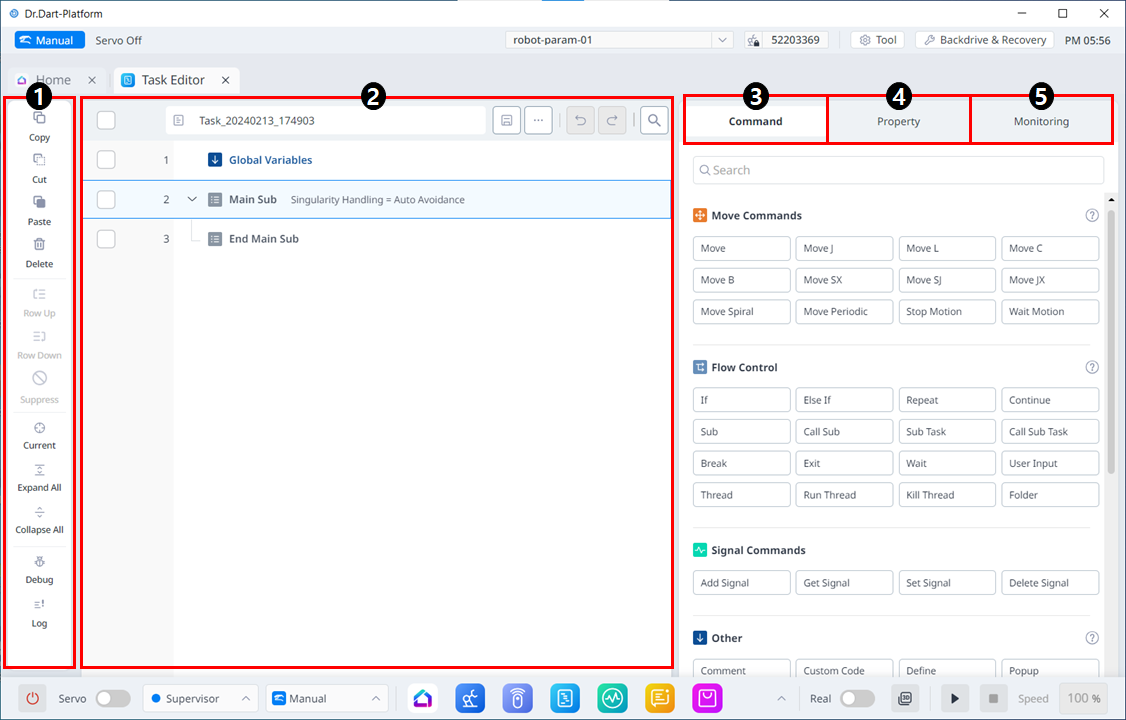
Task: Collapse the Main Sub tree node
Action: click(x=191, y=199)
